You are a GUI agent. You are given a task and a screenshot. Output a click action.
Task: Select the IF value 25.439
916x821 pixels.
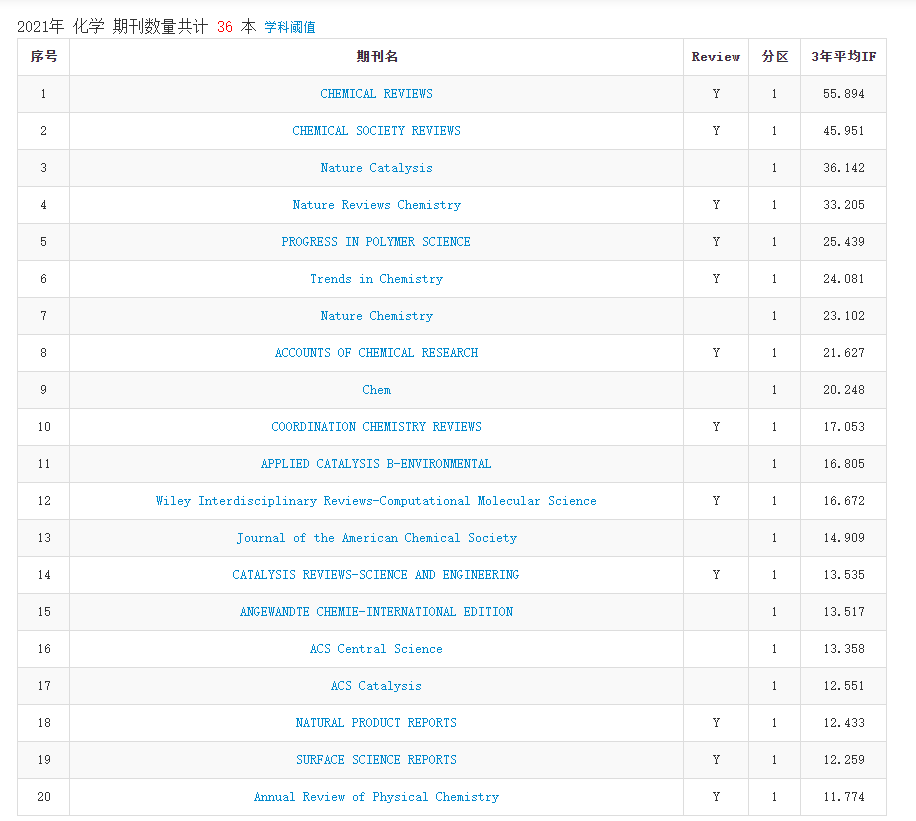[844, 241]
